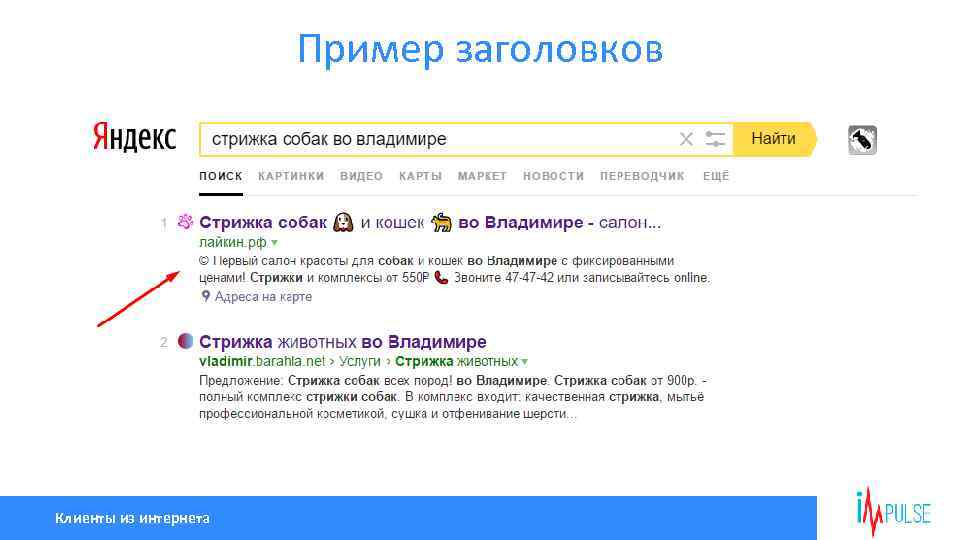
Task: Click the footer text Клиенты из интернета
Action: [132, 519]
